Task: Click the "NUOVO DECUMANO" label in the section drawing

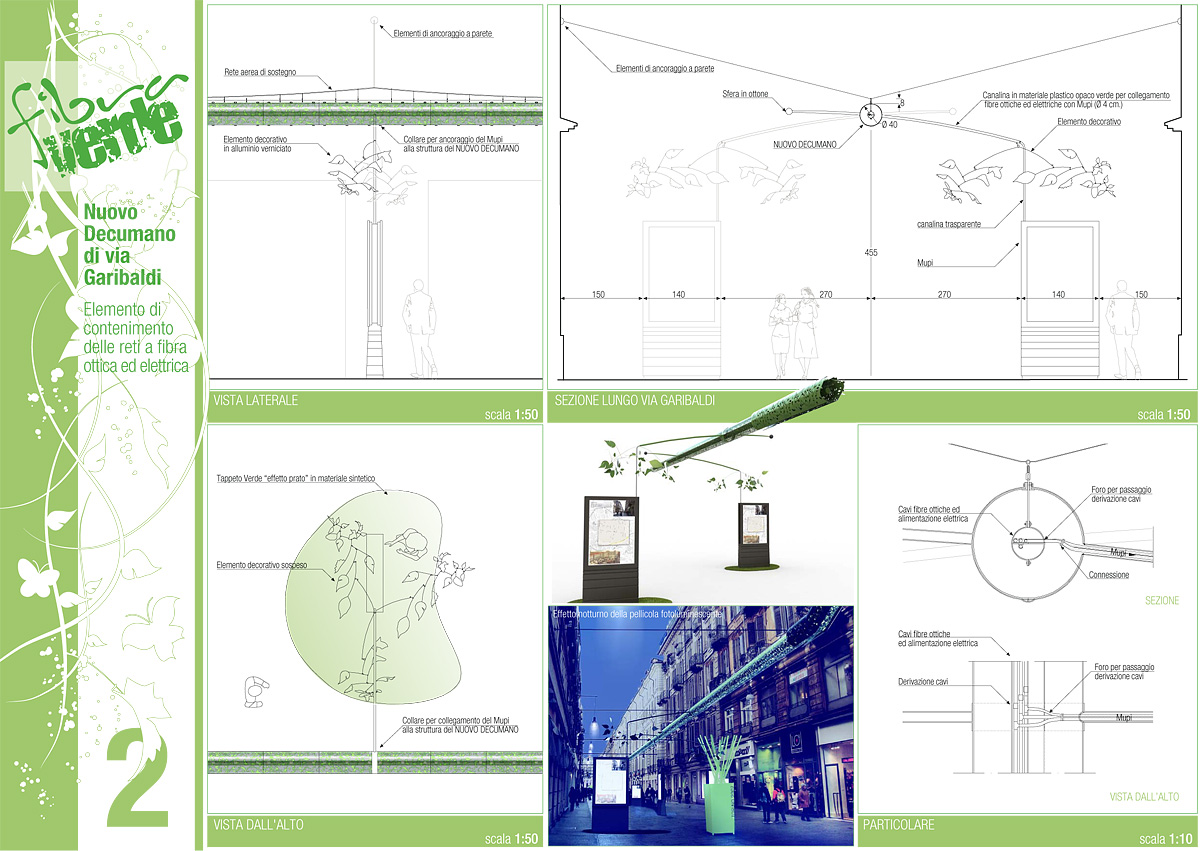Action: 805,144
